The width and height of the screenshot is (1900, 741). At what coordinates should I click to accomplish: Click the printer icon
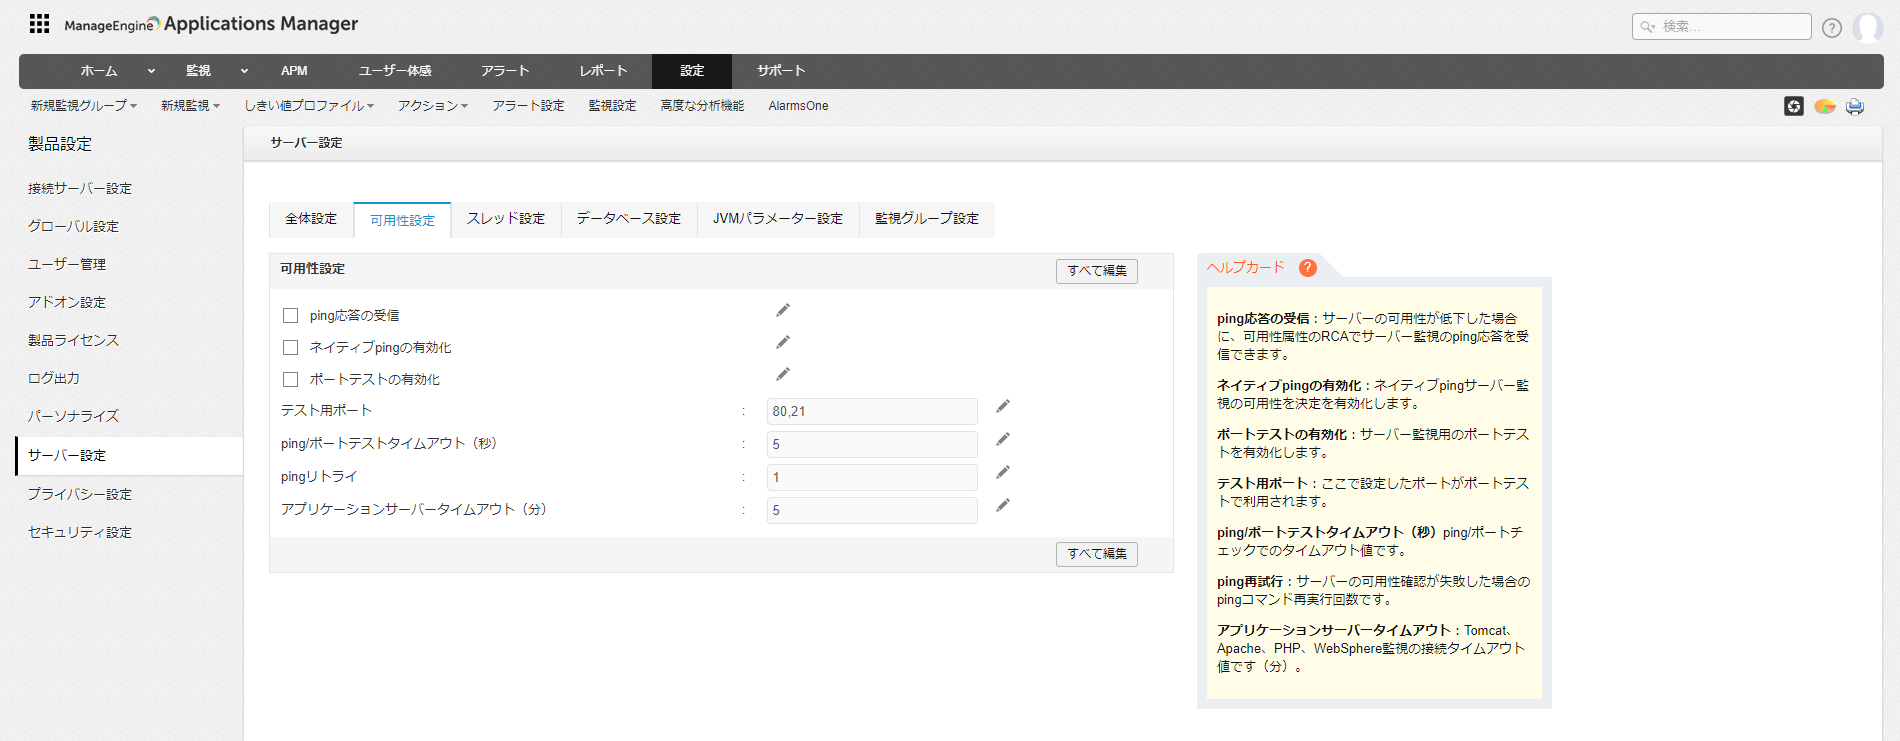coord(1855,106)
